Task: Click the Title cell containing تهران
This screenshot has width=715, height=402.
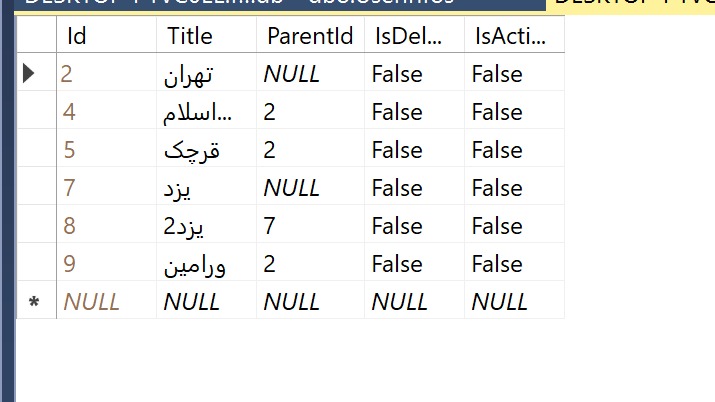Action: point(207,72)
